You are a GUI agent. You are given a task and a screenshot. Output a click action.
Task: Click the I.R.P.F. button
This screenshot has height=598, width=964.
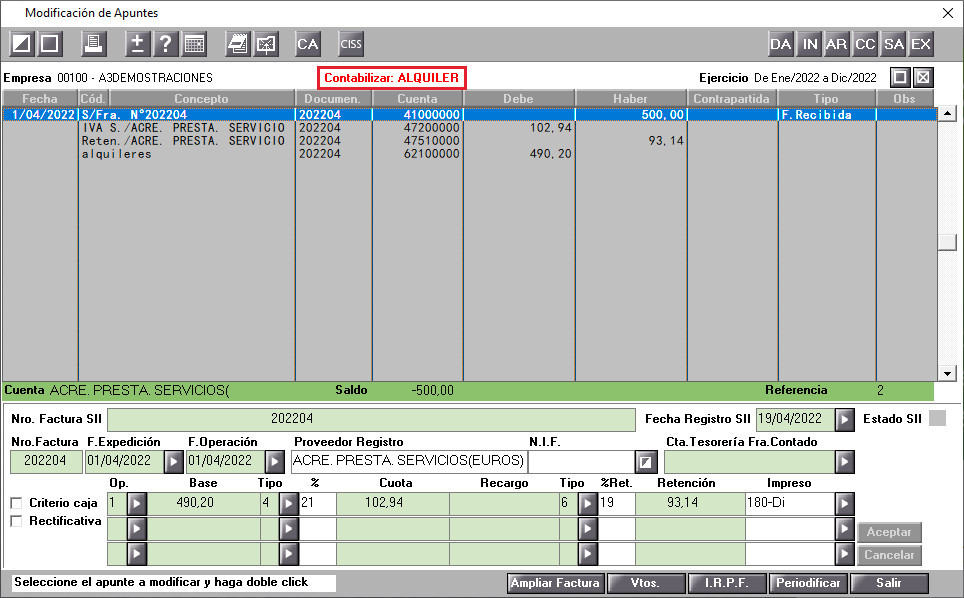pos(727,583)
